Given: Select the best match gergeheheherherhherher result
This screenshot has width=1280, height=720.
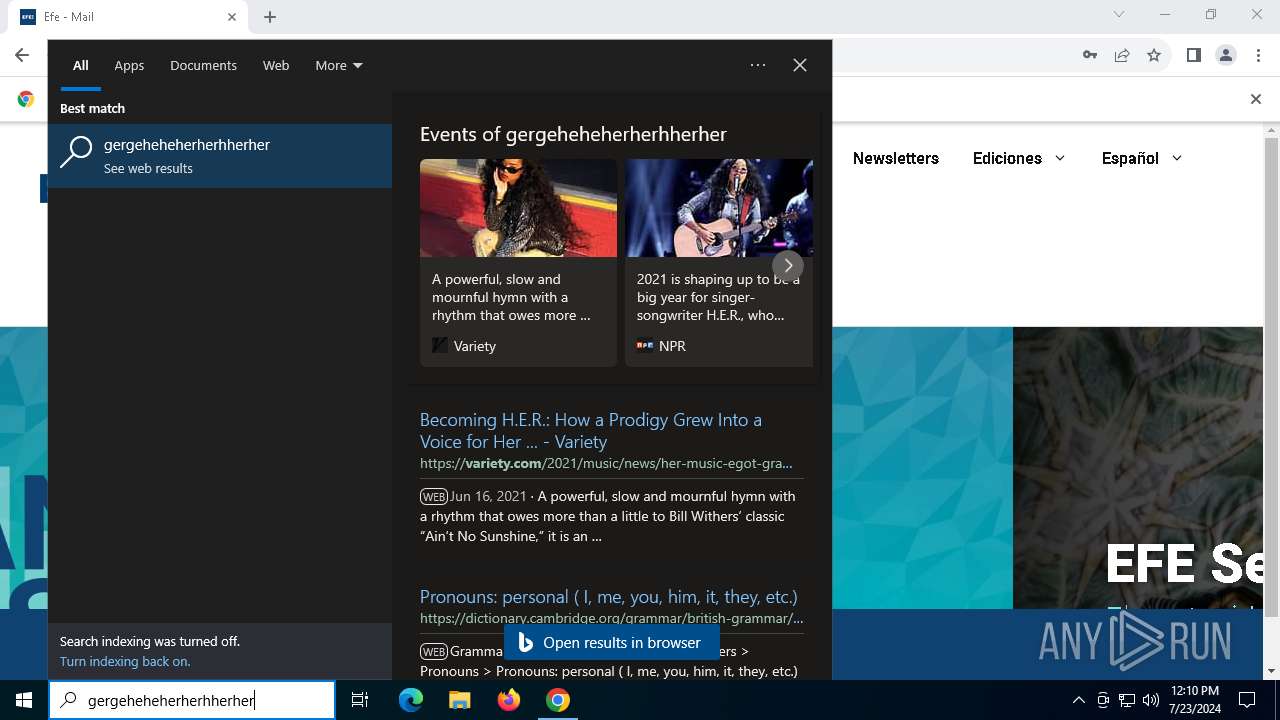Looking at the screenshot, I should click(220, 156).
